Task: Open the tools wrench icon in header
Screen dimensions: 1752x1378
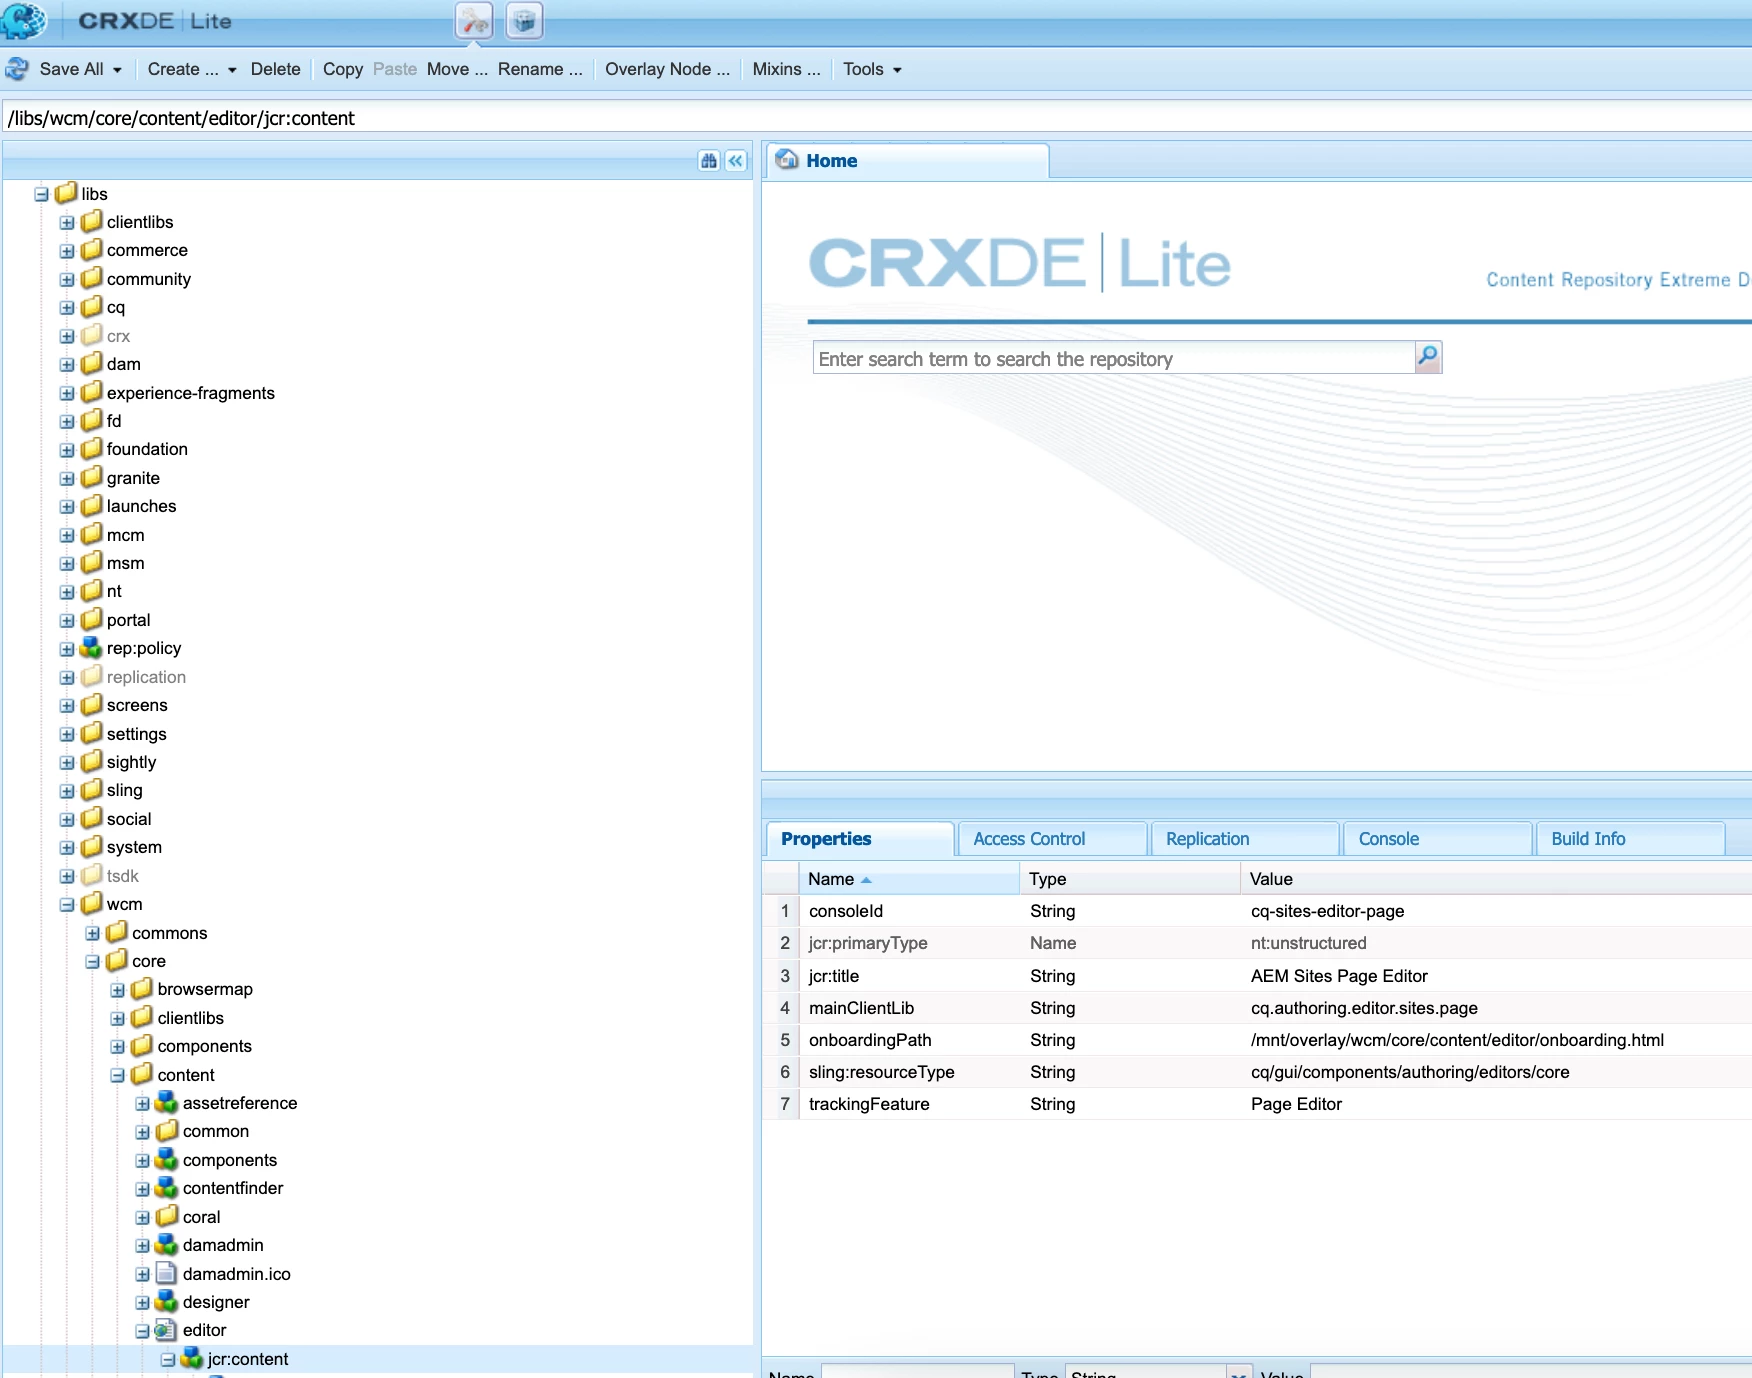Action: point(474,20)
